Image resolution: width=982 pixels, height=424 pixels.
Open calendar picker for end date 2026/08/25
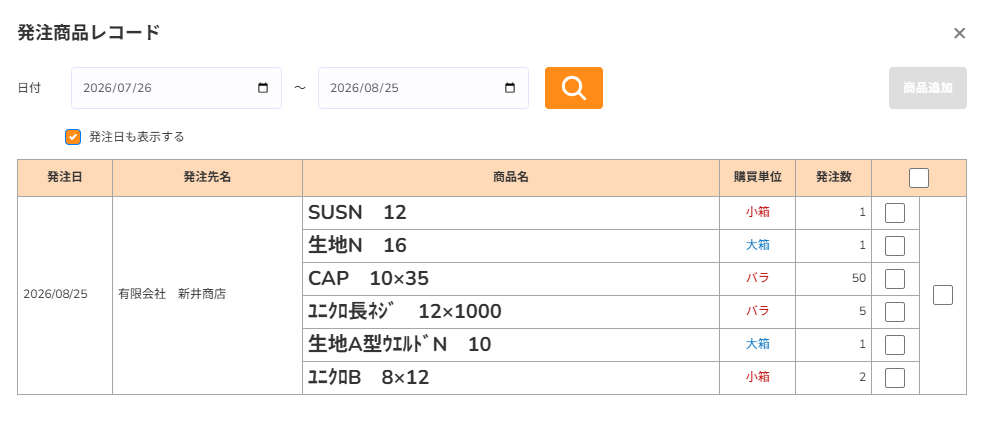click(x=510, y=88)
